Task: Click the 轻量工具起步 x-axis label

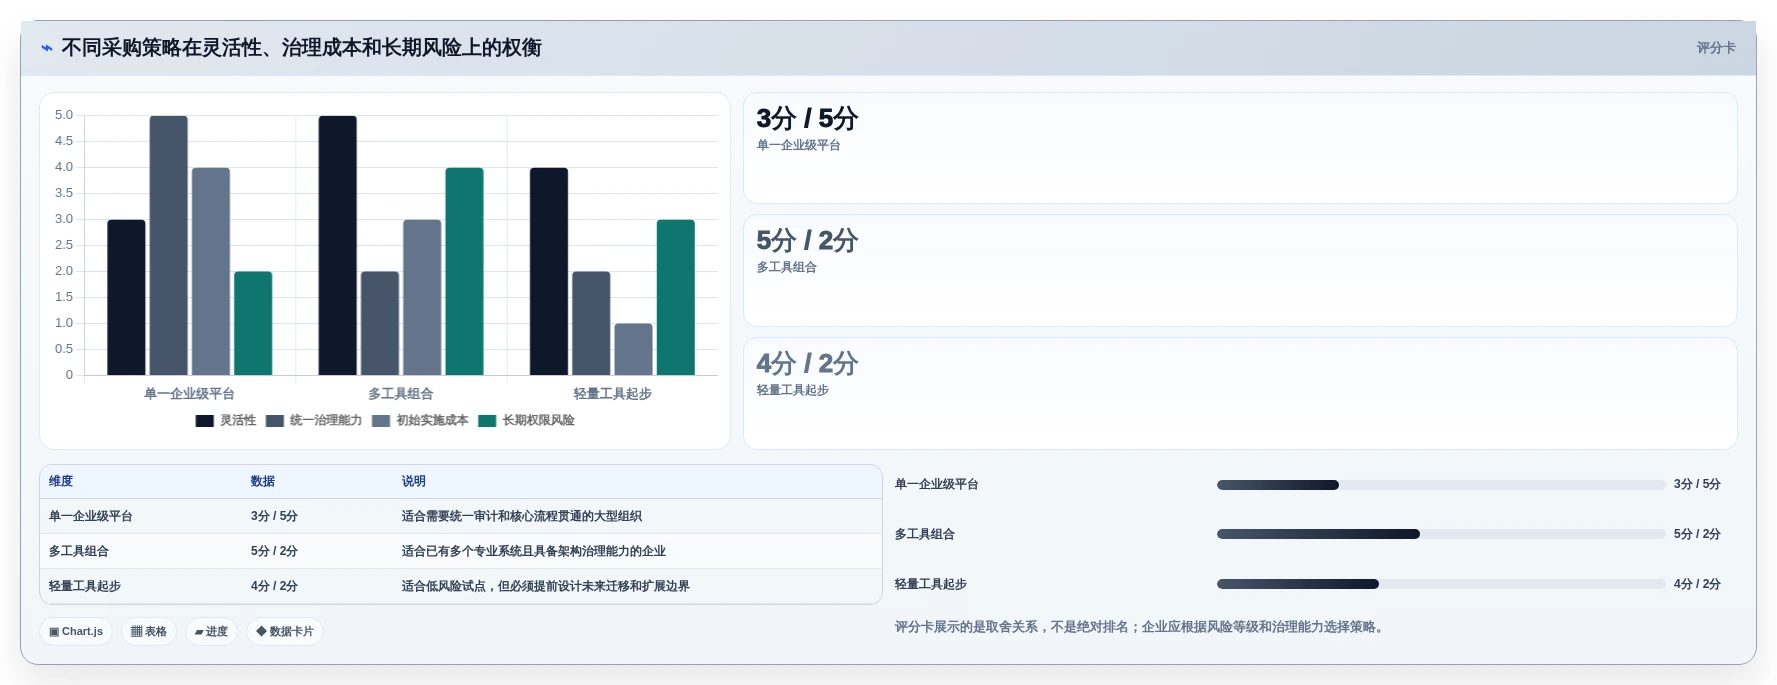Action: pyautogui.click(x=612, y=394)
